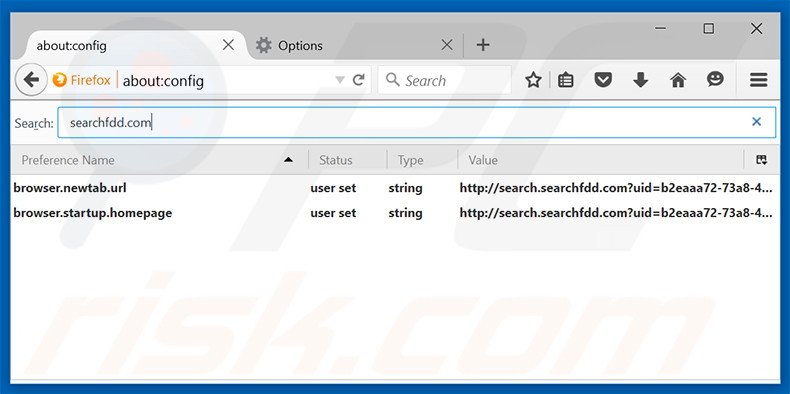Click the Firefox identity icon in address bar

pyautogui.click(x=59, y=80)
